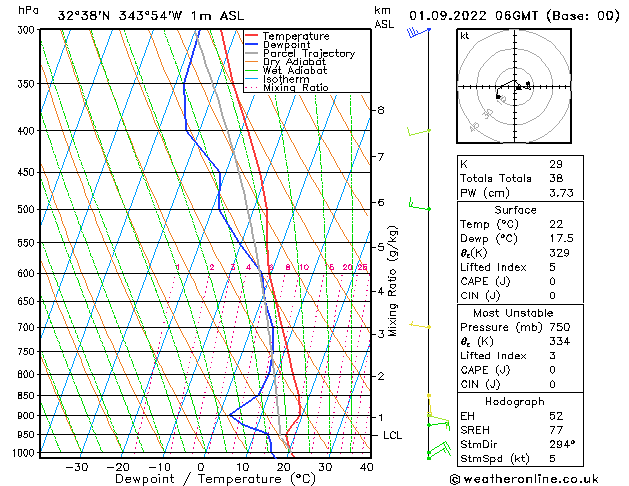Image resolution: width=629 pixels, height=486 pixels.
Task: Click the K index value 29
Action: pyautogui.click(x=556, y=164)
